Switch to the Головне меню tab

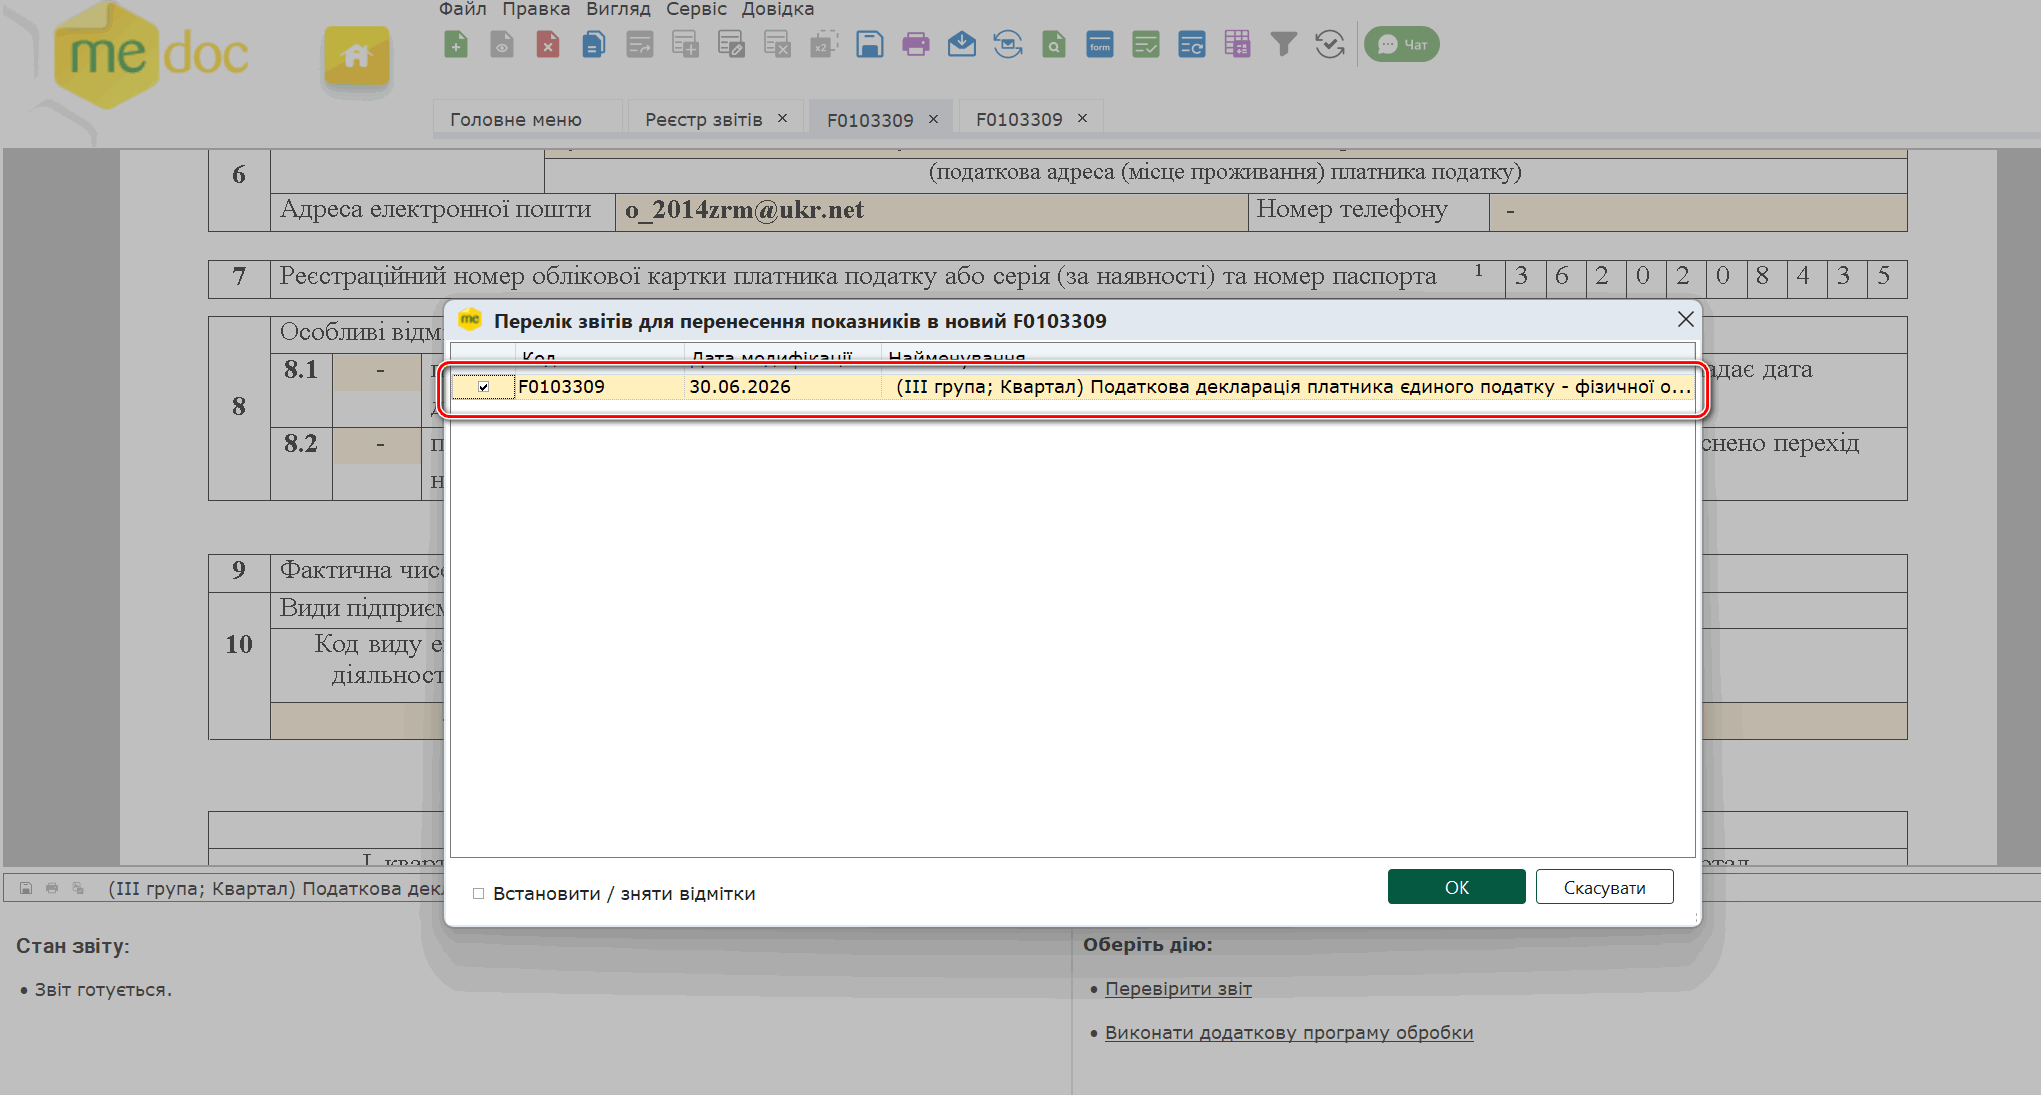coord(516,119)
